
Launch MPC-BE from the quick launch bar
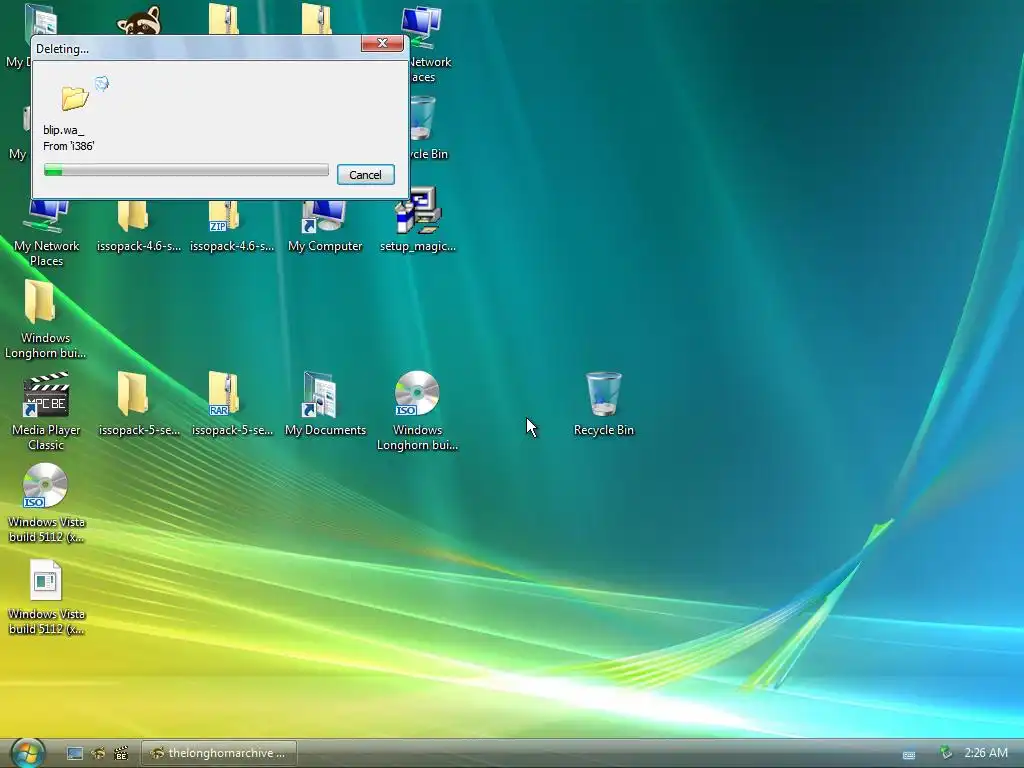point(121,754)
